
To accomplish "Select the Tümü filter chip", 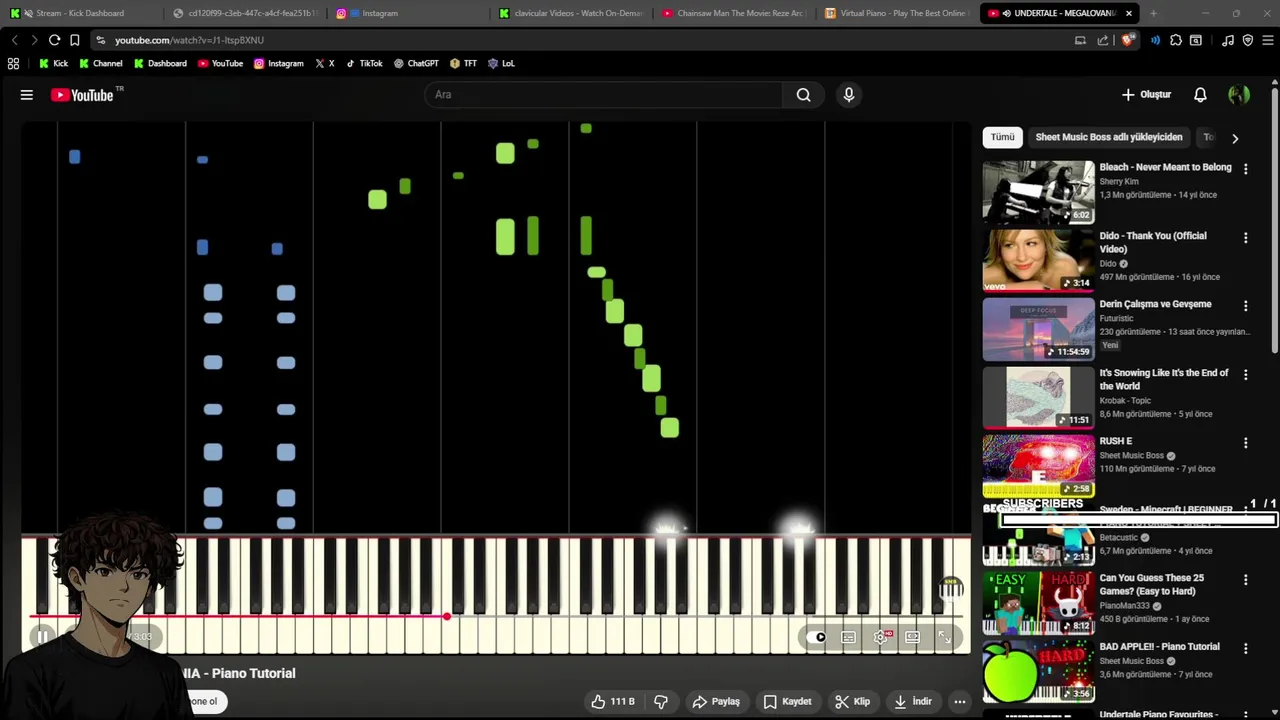I will tap(1002, 137).
